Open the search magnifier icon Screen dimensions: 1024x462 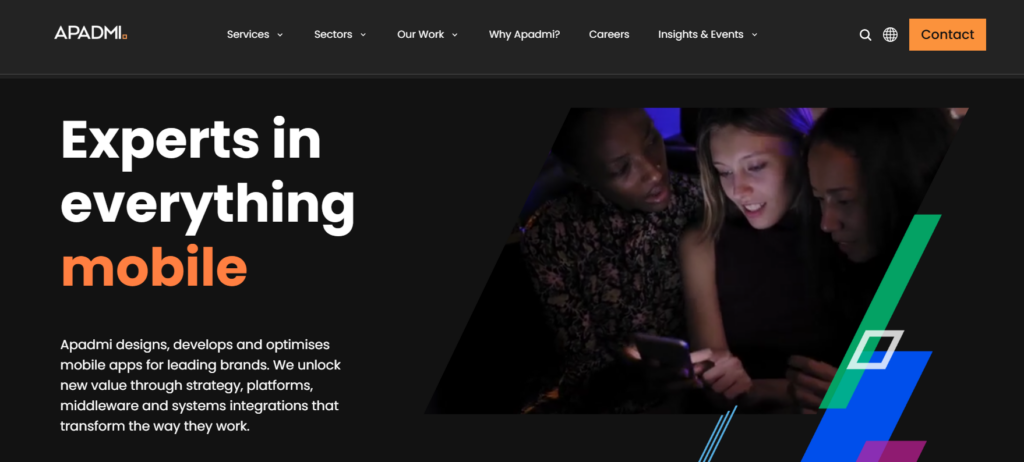(x=865, y=35)
